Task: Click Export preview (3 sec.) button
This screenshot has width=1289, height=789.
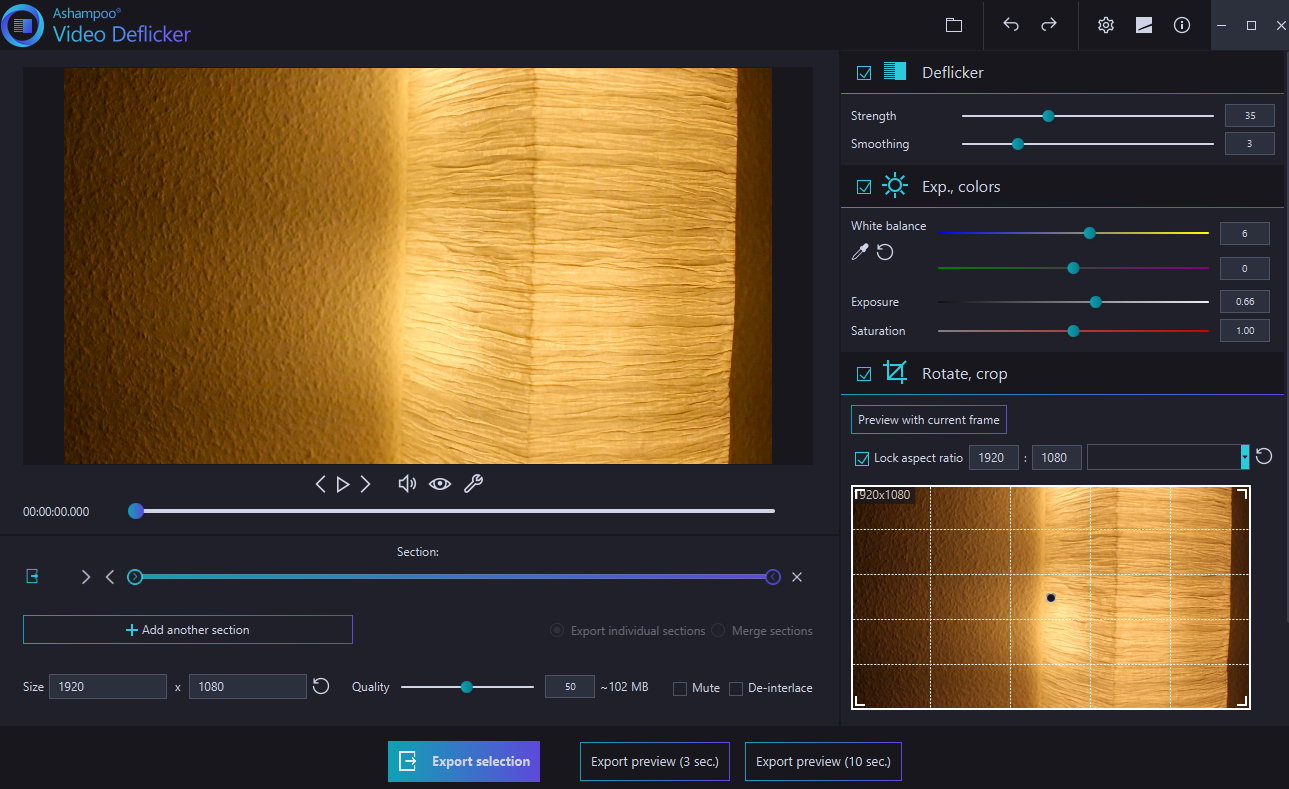Action: [655, 761]
